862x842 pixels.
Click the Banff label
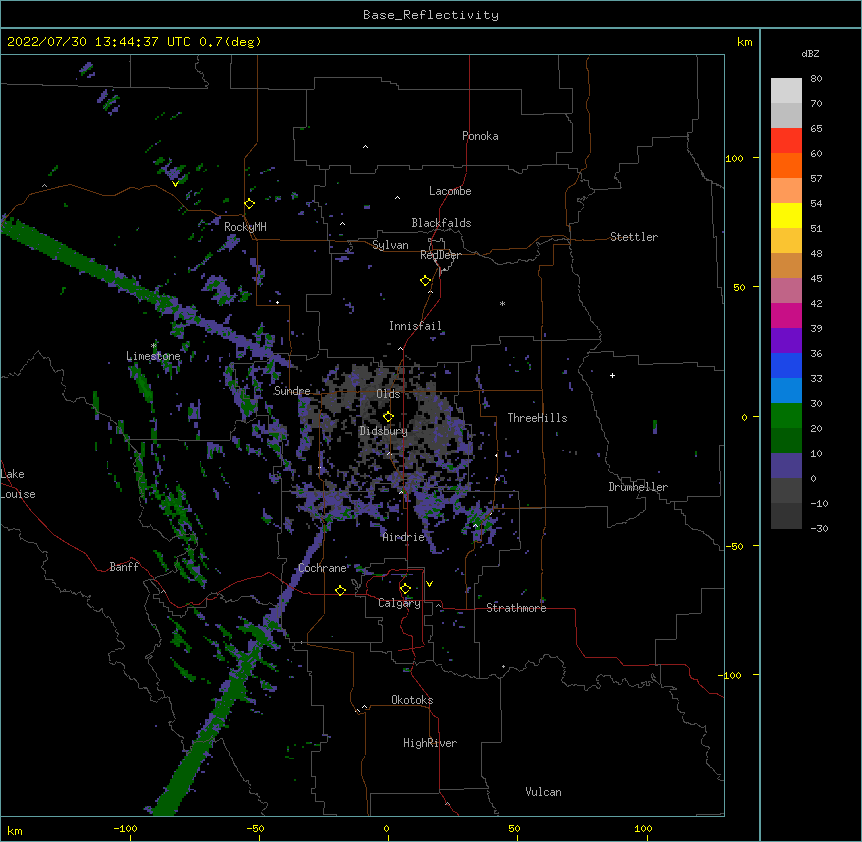(124, 567)
